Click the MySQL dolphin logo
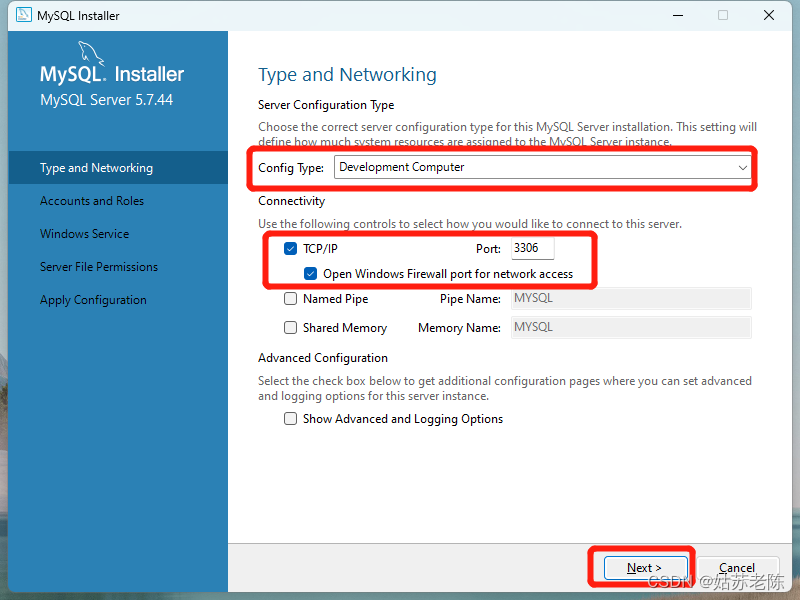This screenshot has height=600, width=800. tap(91, 54)
